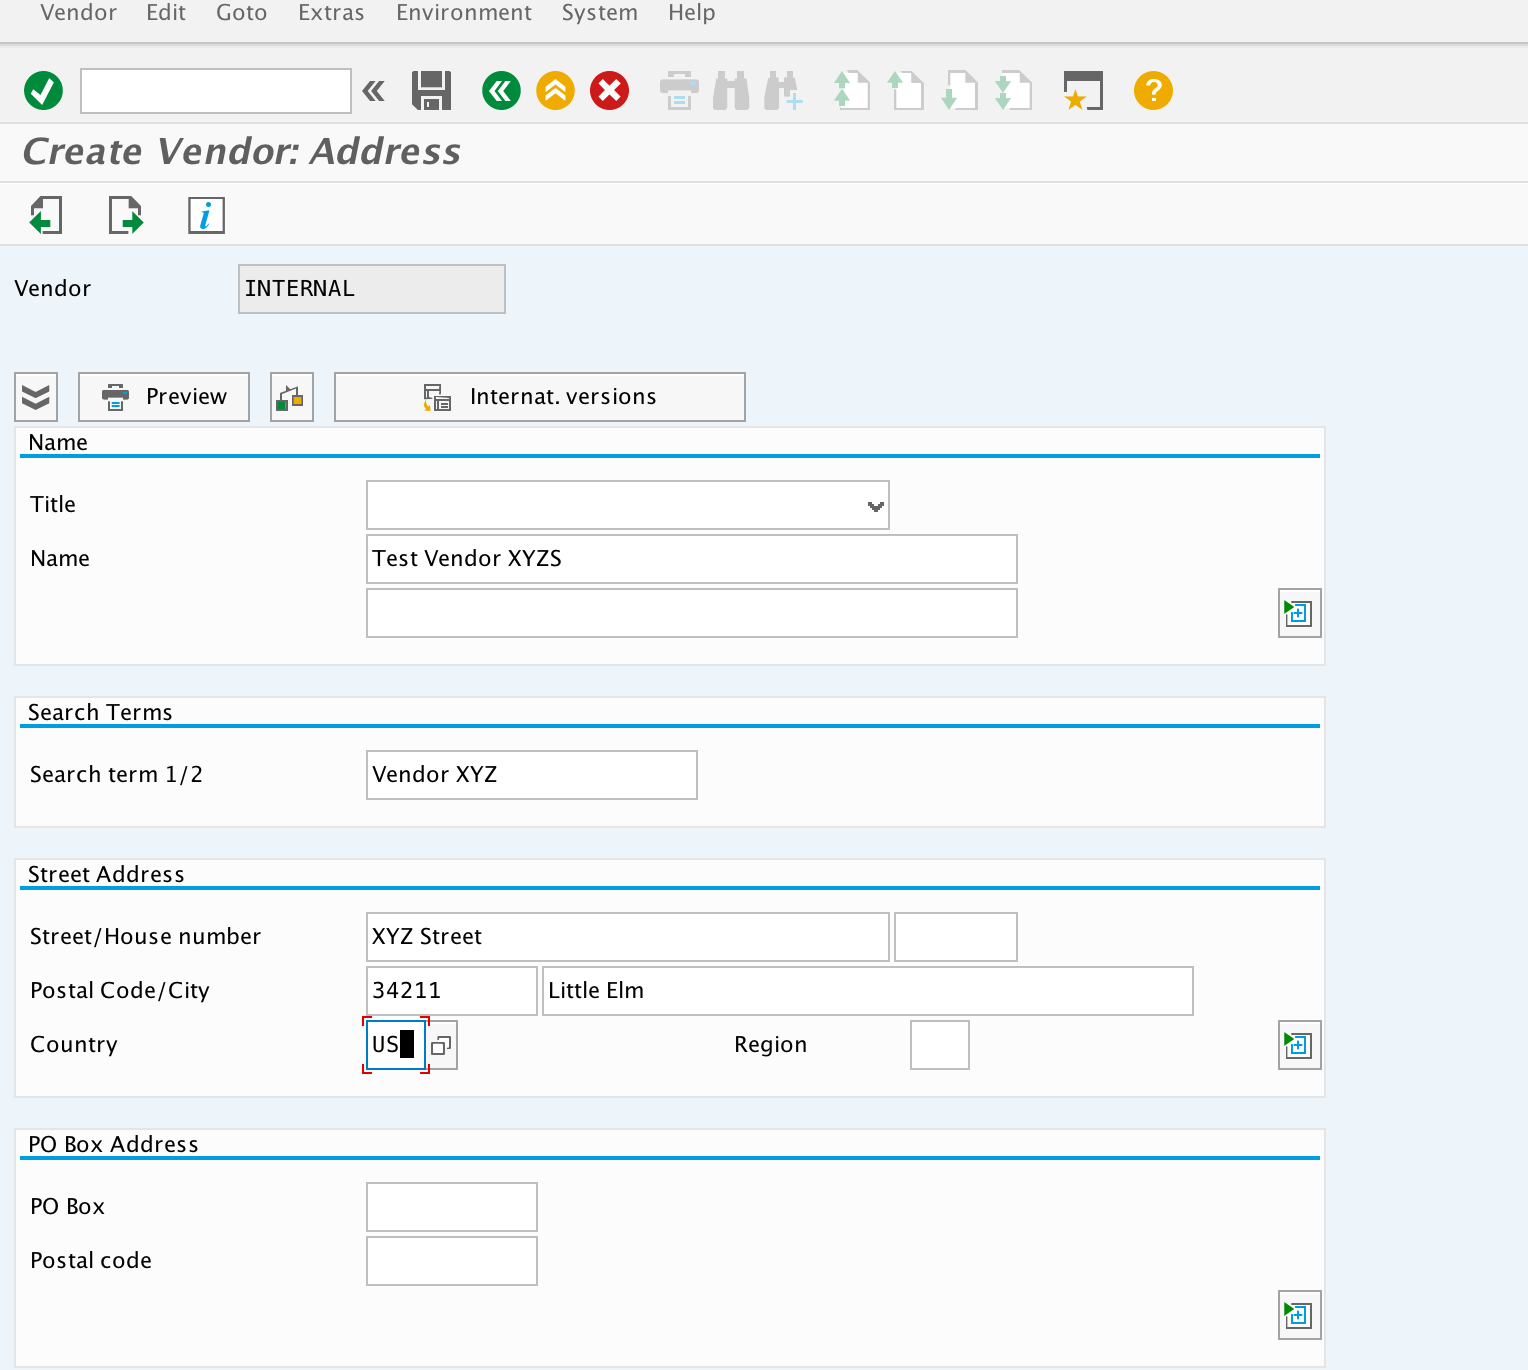The width and height of the screenshot is (1528, 1370).
Task: Click the 'Search term 1/2' label
Action: 116,775
